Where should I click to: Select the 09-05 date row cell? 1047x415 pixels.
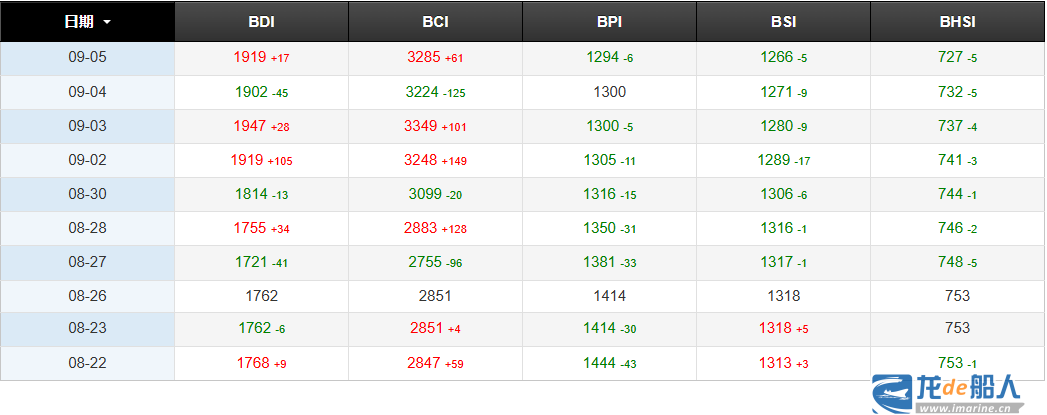pos(87,57)
